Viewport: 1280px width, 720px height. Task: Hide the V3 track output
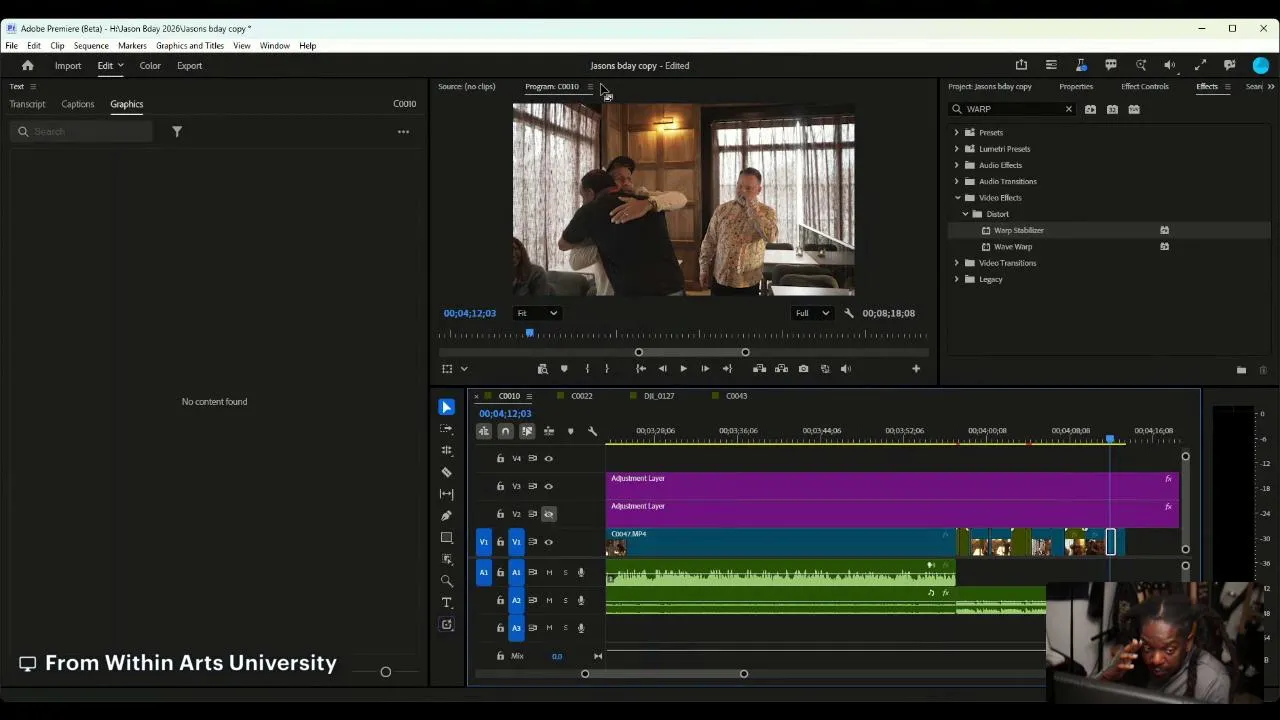pos(548,486)
